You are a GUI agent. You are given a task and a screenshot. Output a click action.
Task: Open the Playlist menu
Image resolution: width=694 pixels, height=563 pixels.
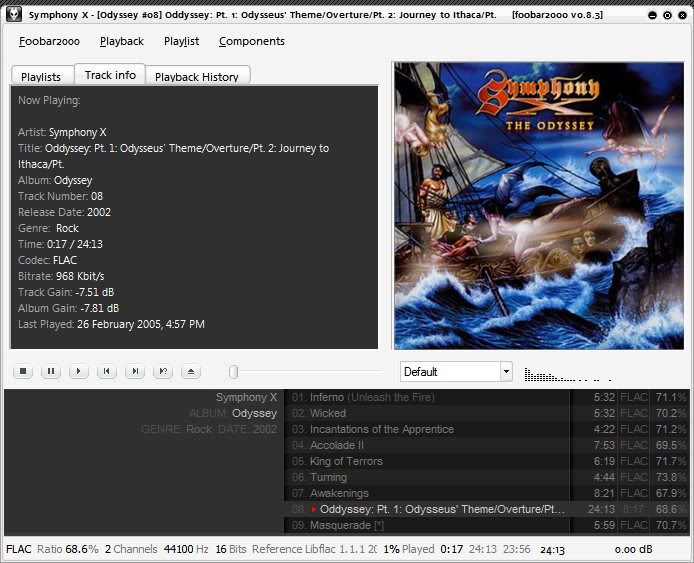181,41
